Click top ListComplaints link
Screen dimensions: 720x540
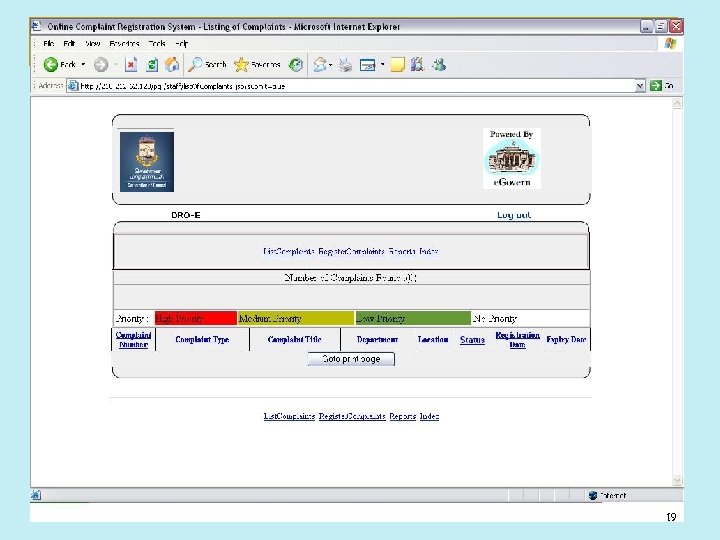289,251
